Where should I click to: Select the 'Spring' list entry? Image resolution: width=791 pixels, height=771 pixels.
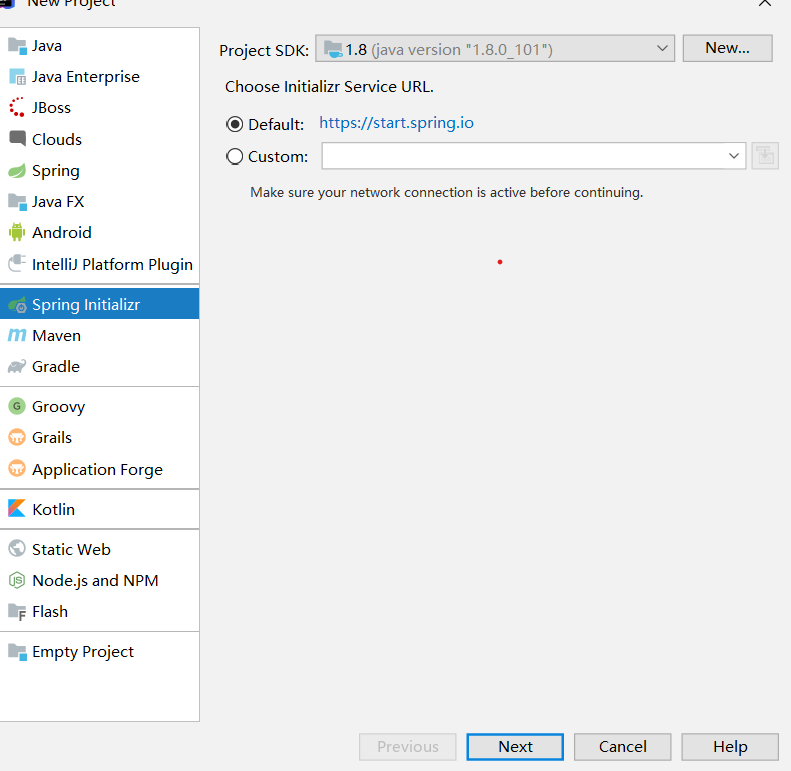coord(99,171)
